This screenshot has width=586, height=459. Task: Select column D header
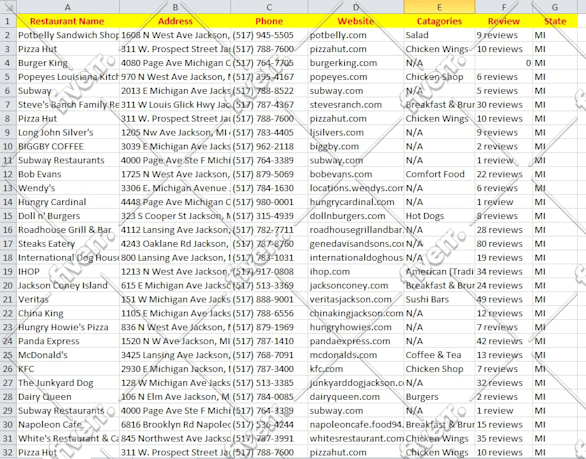tap(356, 7)
